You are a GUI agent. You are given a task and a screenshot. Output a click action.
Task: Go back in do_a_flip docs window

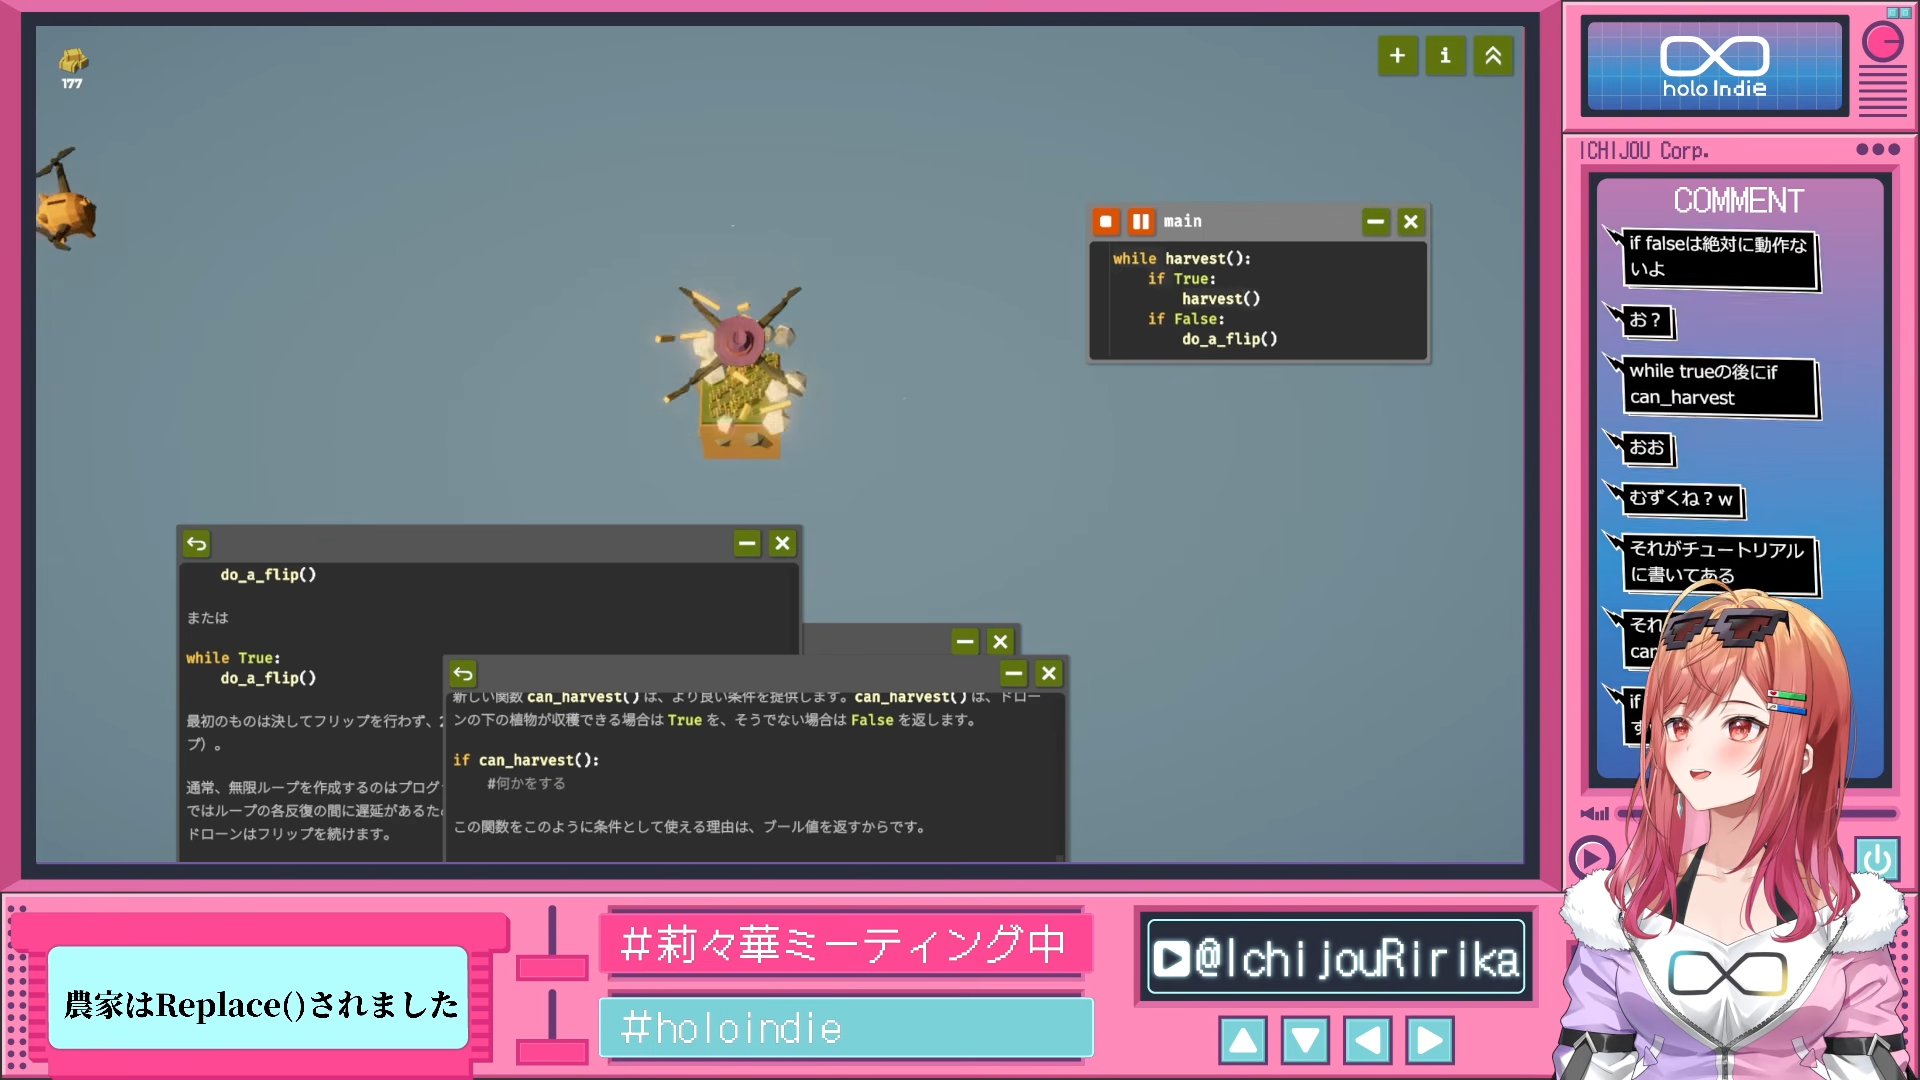point(197,544)
